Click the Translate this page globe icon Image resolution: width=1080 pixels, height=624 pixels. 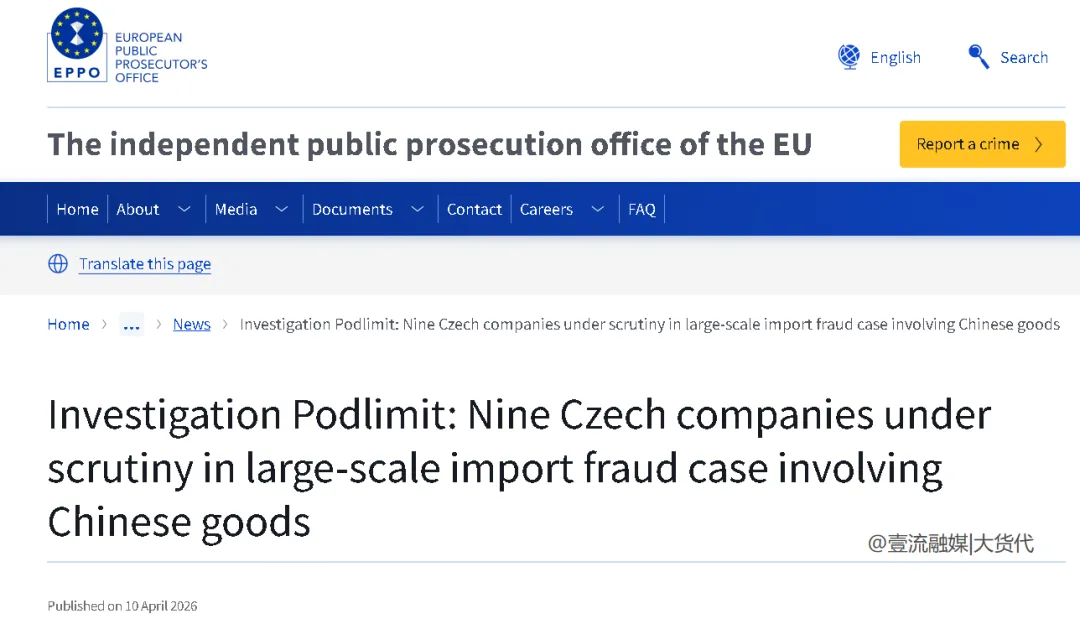point(58,264)
